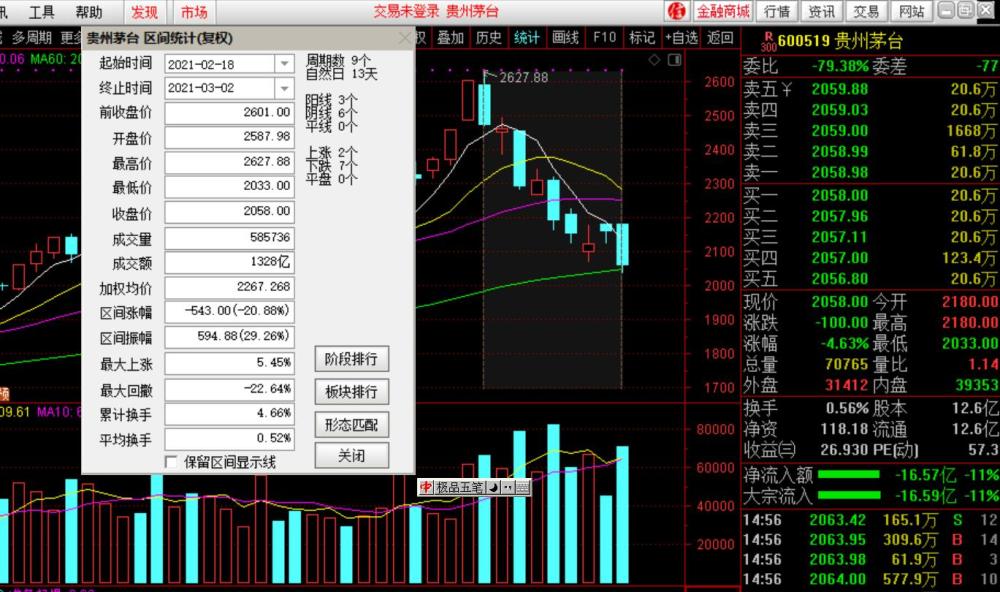This screenshot has height=592, width=1000.
Task: Switch to the 市场 tab
Action: (x=194, y=11)
